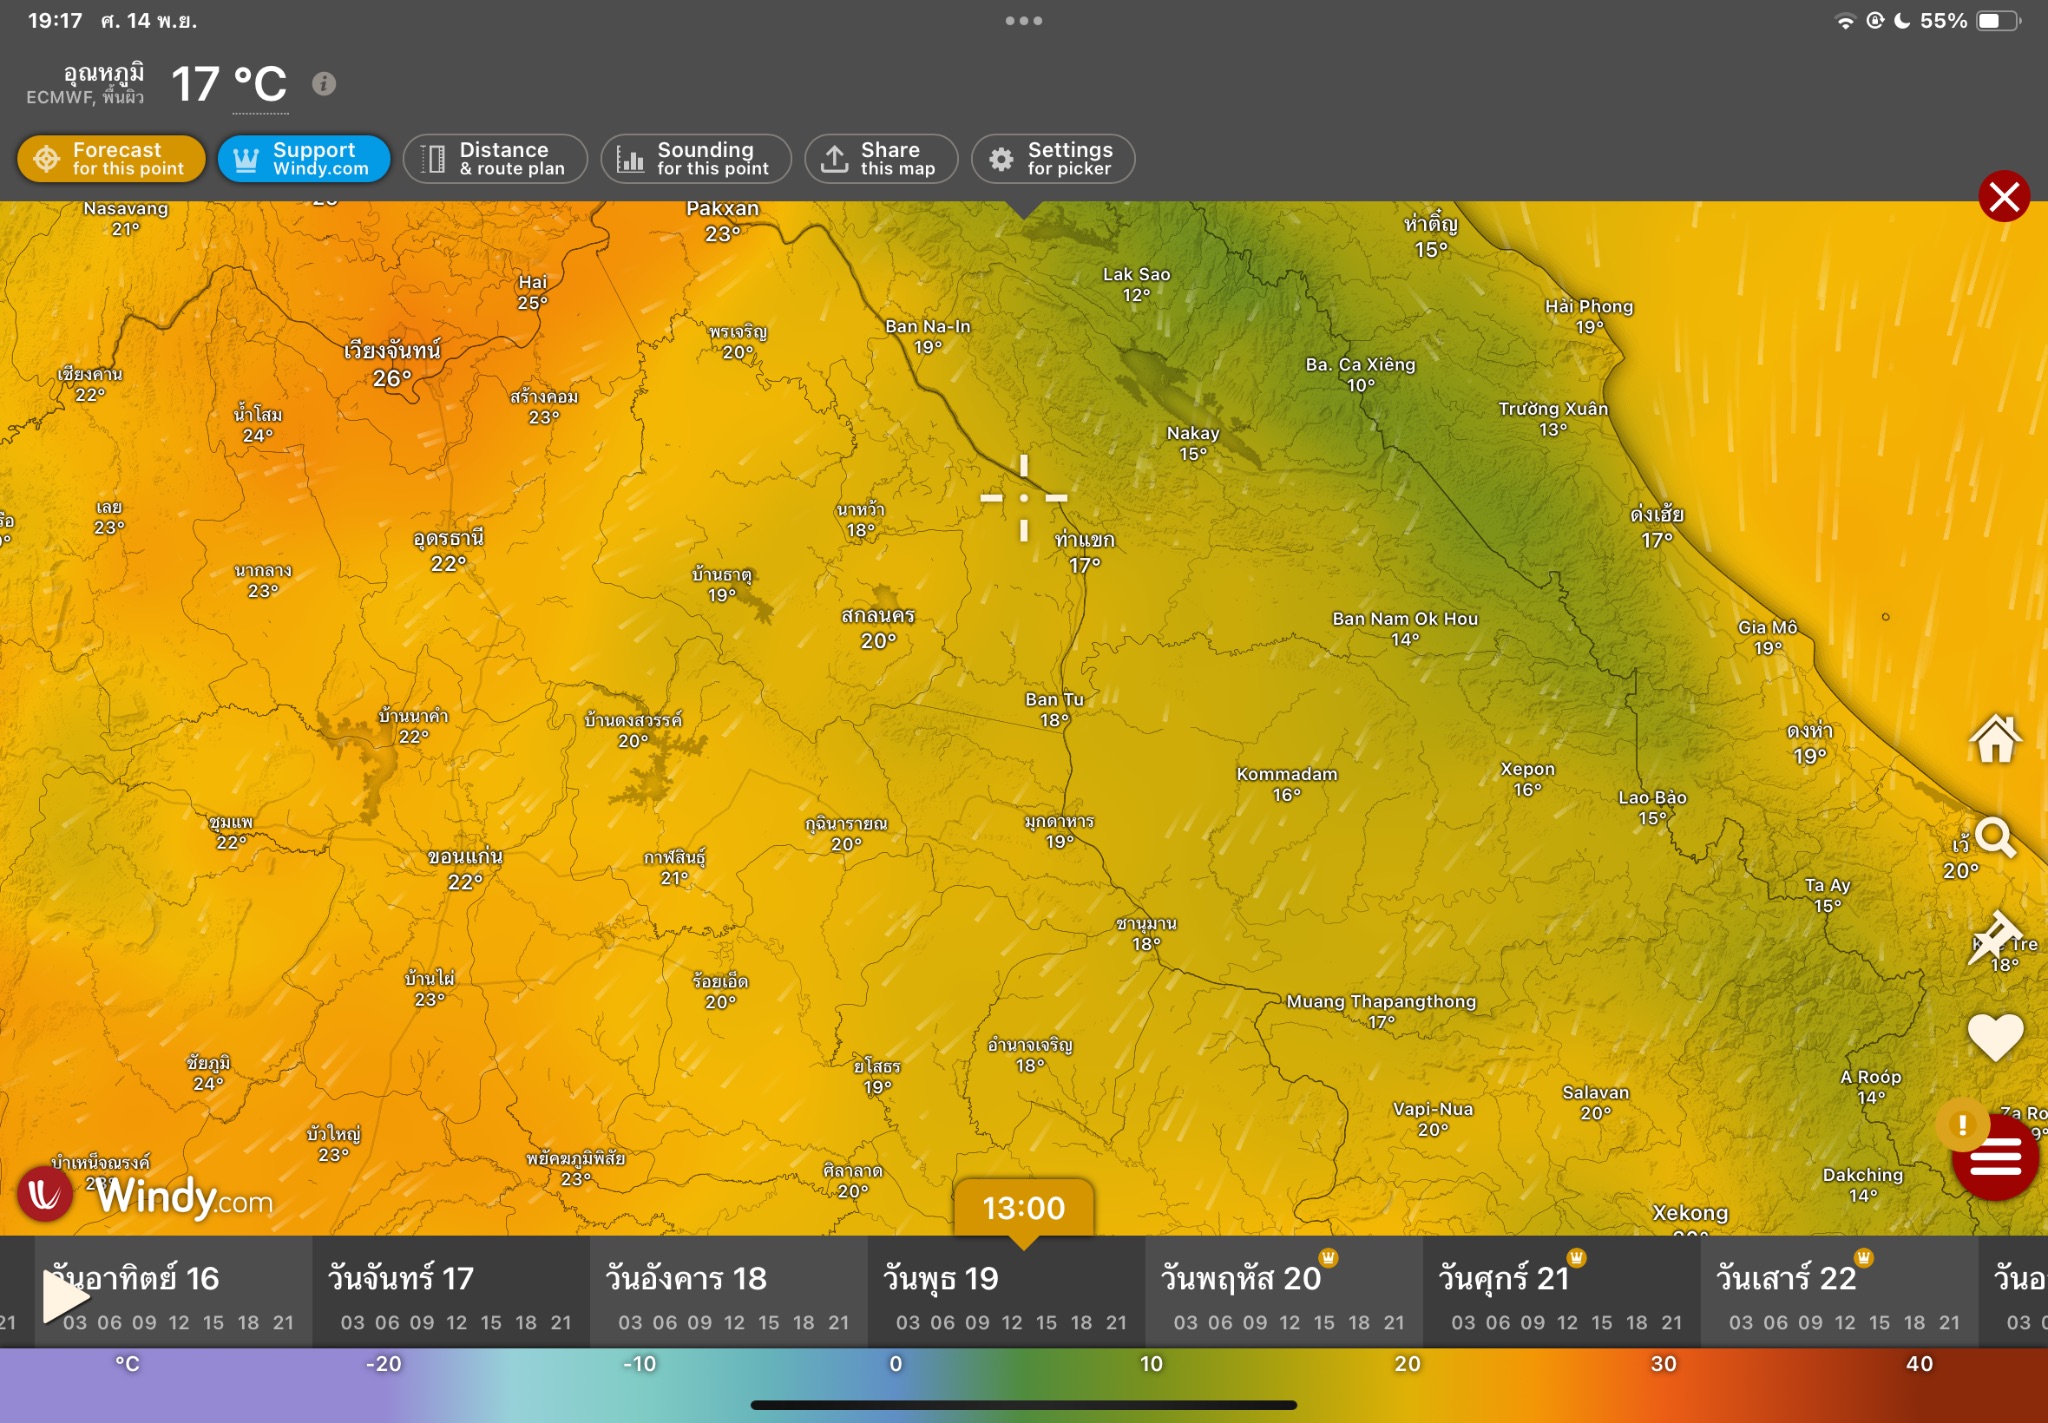Open search with magnifier icon

pos(1995,838)
